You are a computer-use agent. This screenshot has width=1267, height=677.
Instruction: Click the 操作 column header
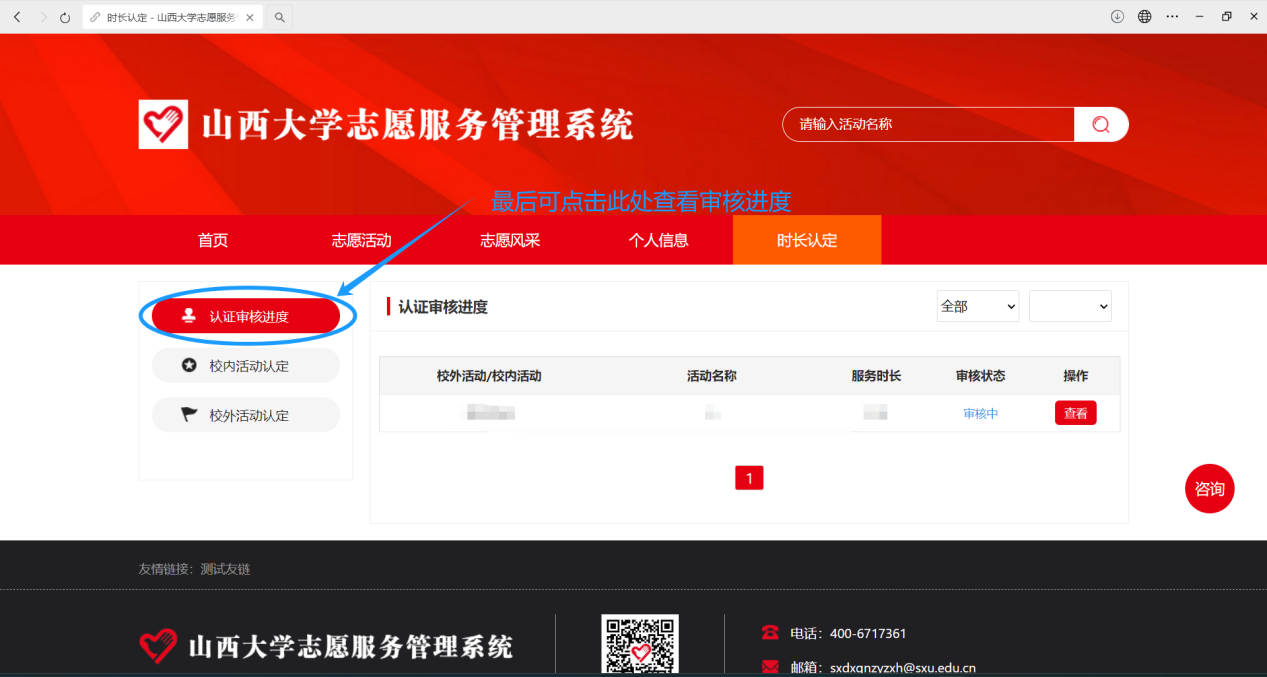pos(1076,376)
